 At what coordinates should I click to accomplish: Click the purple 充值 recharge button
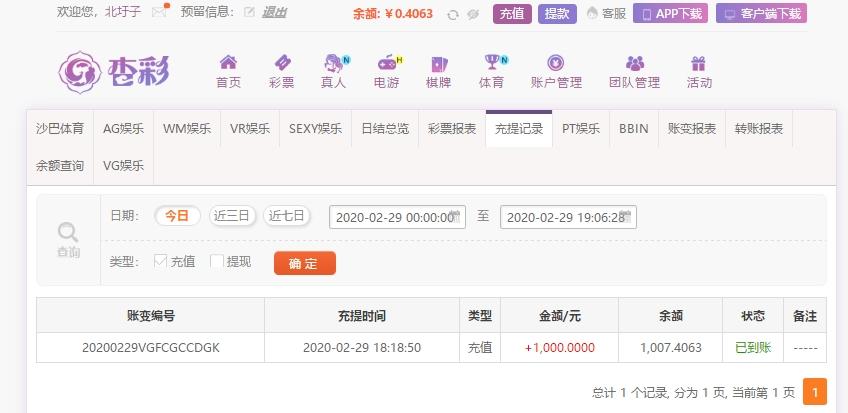tap(512, 14)
